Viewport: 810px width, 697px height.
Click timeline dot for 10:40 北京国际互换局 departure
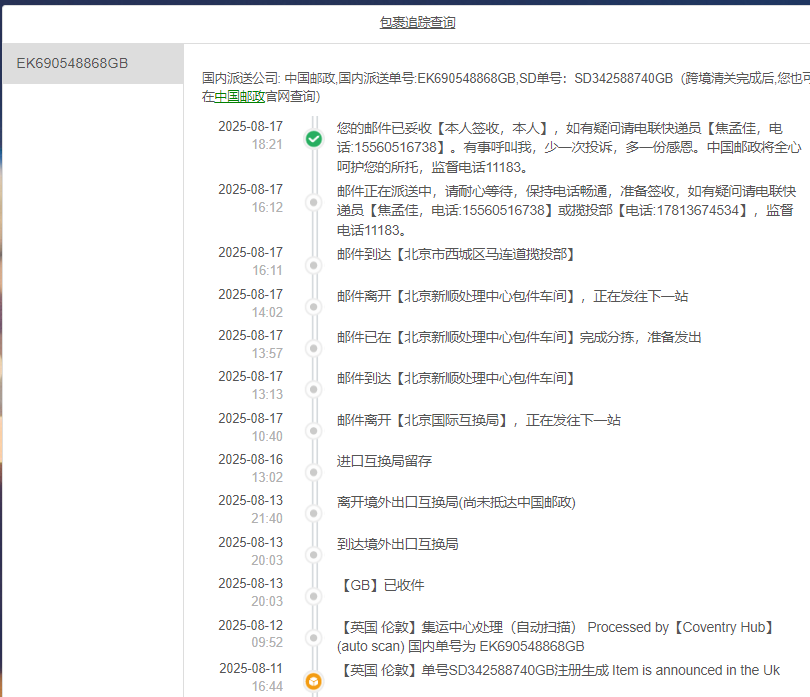[x=314, y=431]
